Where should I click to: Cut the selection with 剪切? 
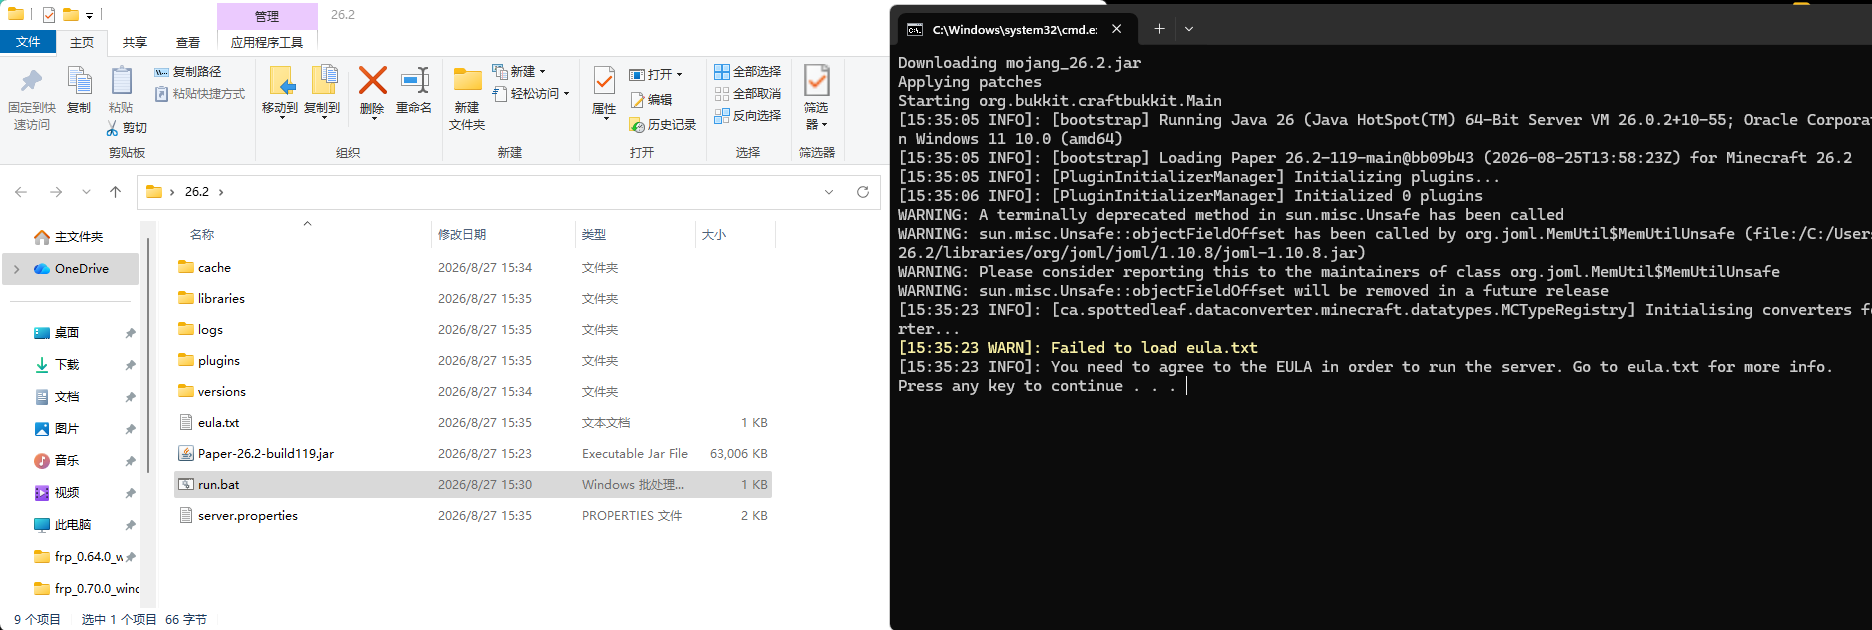coord(127,128)
